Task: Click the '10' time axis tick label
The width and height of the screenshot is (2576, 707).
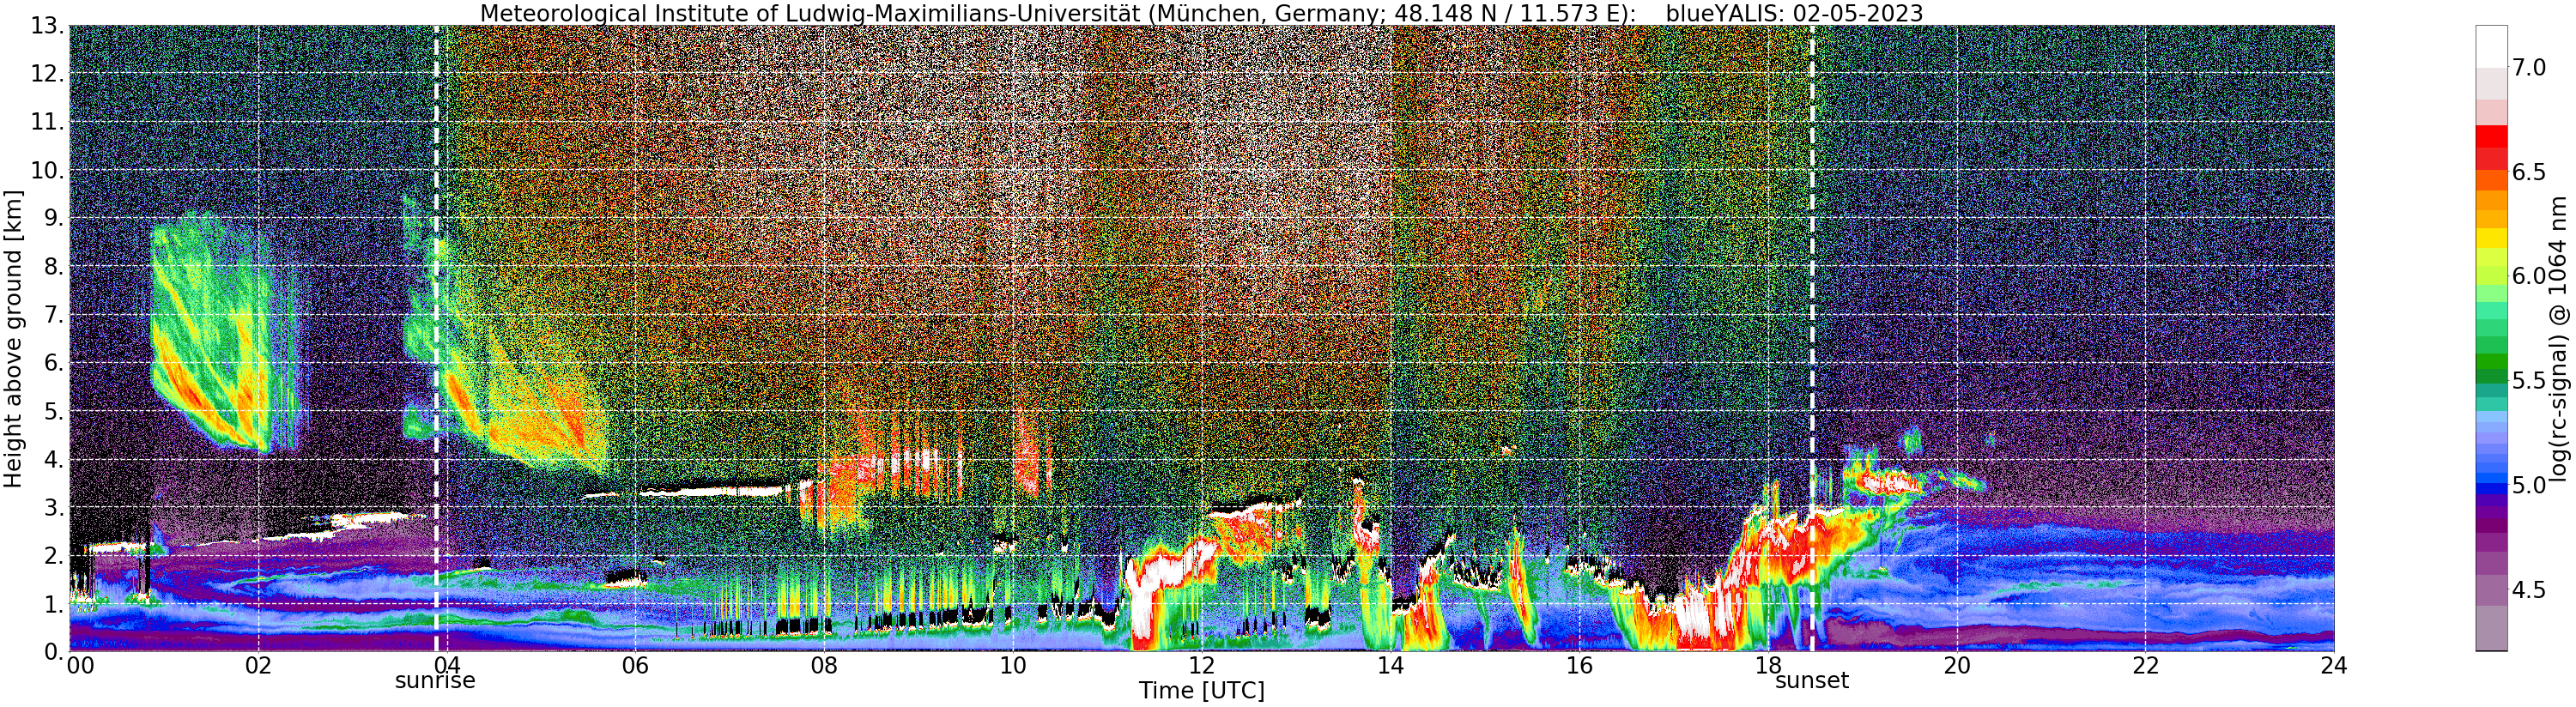Action: pyautogui.click(x=1013, y=666)
